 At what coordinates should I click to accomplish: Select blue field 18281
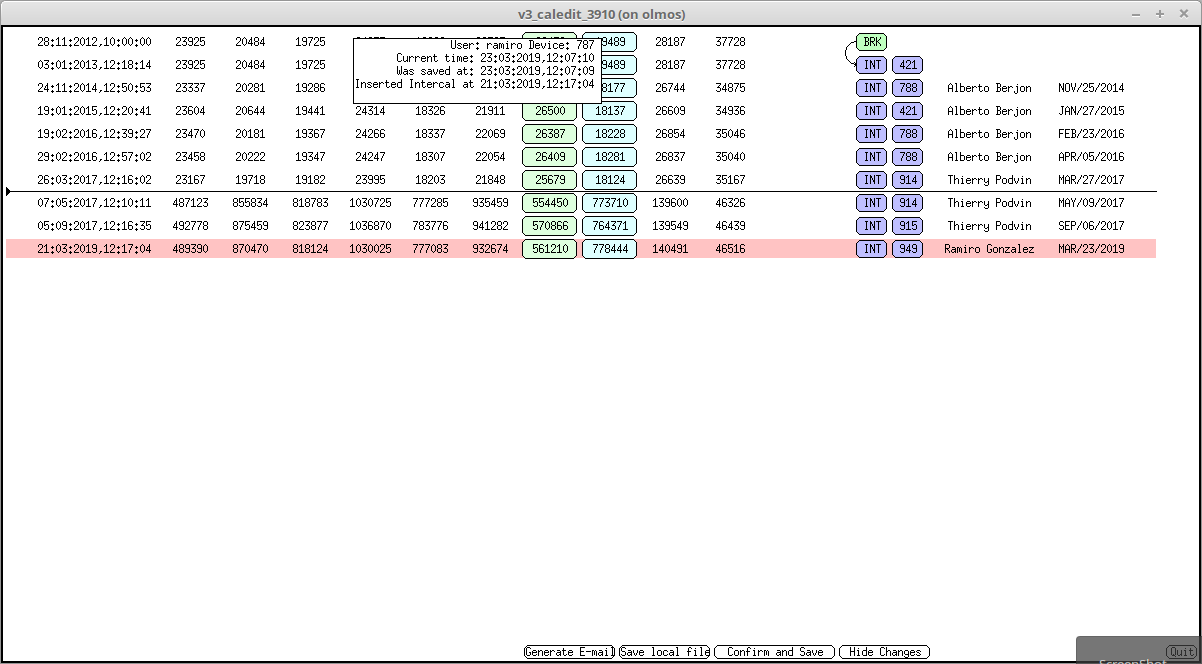tap(610, 157)
